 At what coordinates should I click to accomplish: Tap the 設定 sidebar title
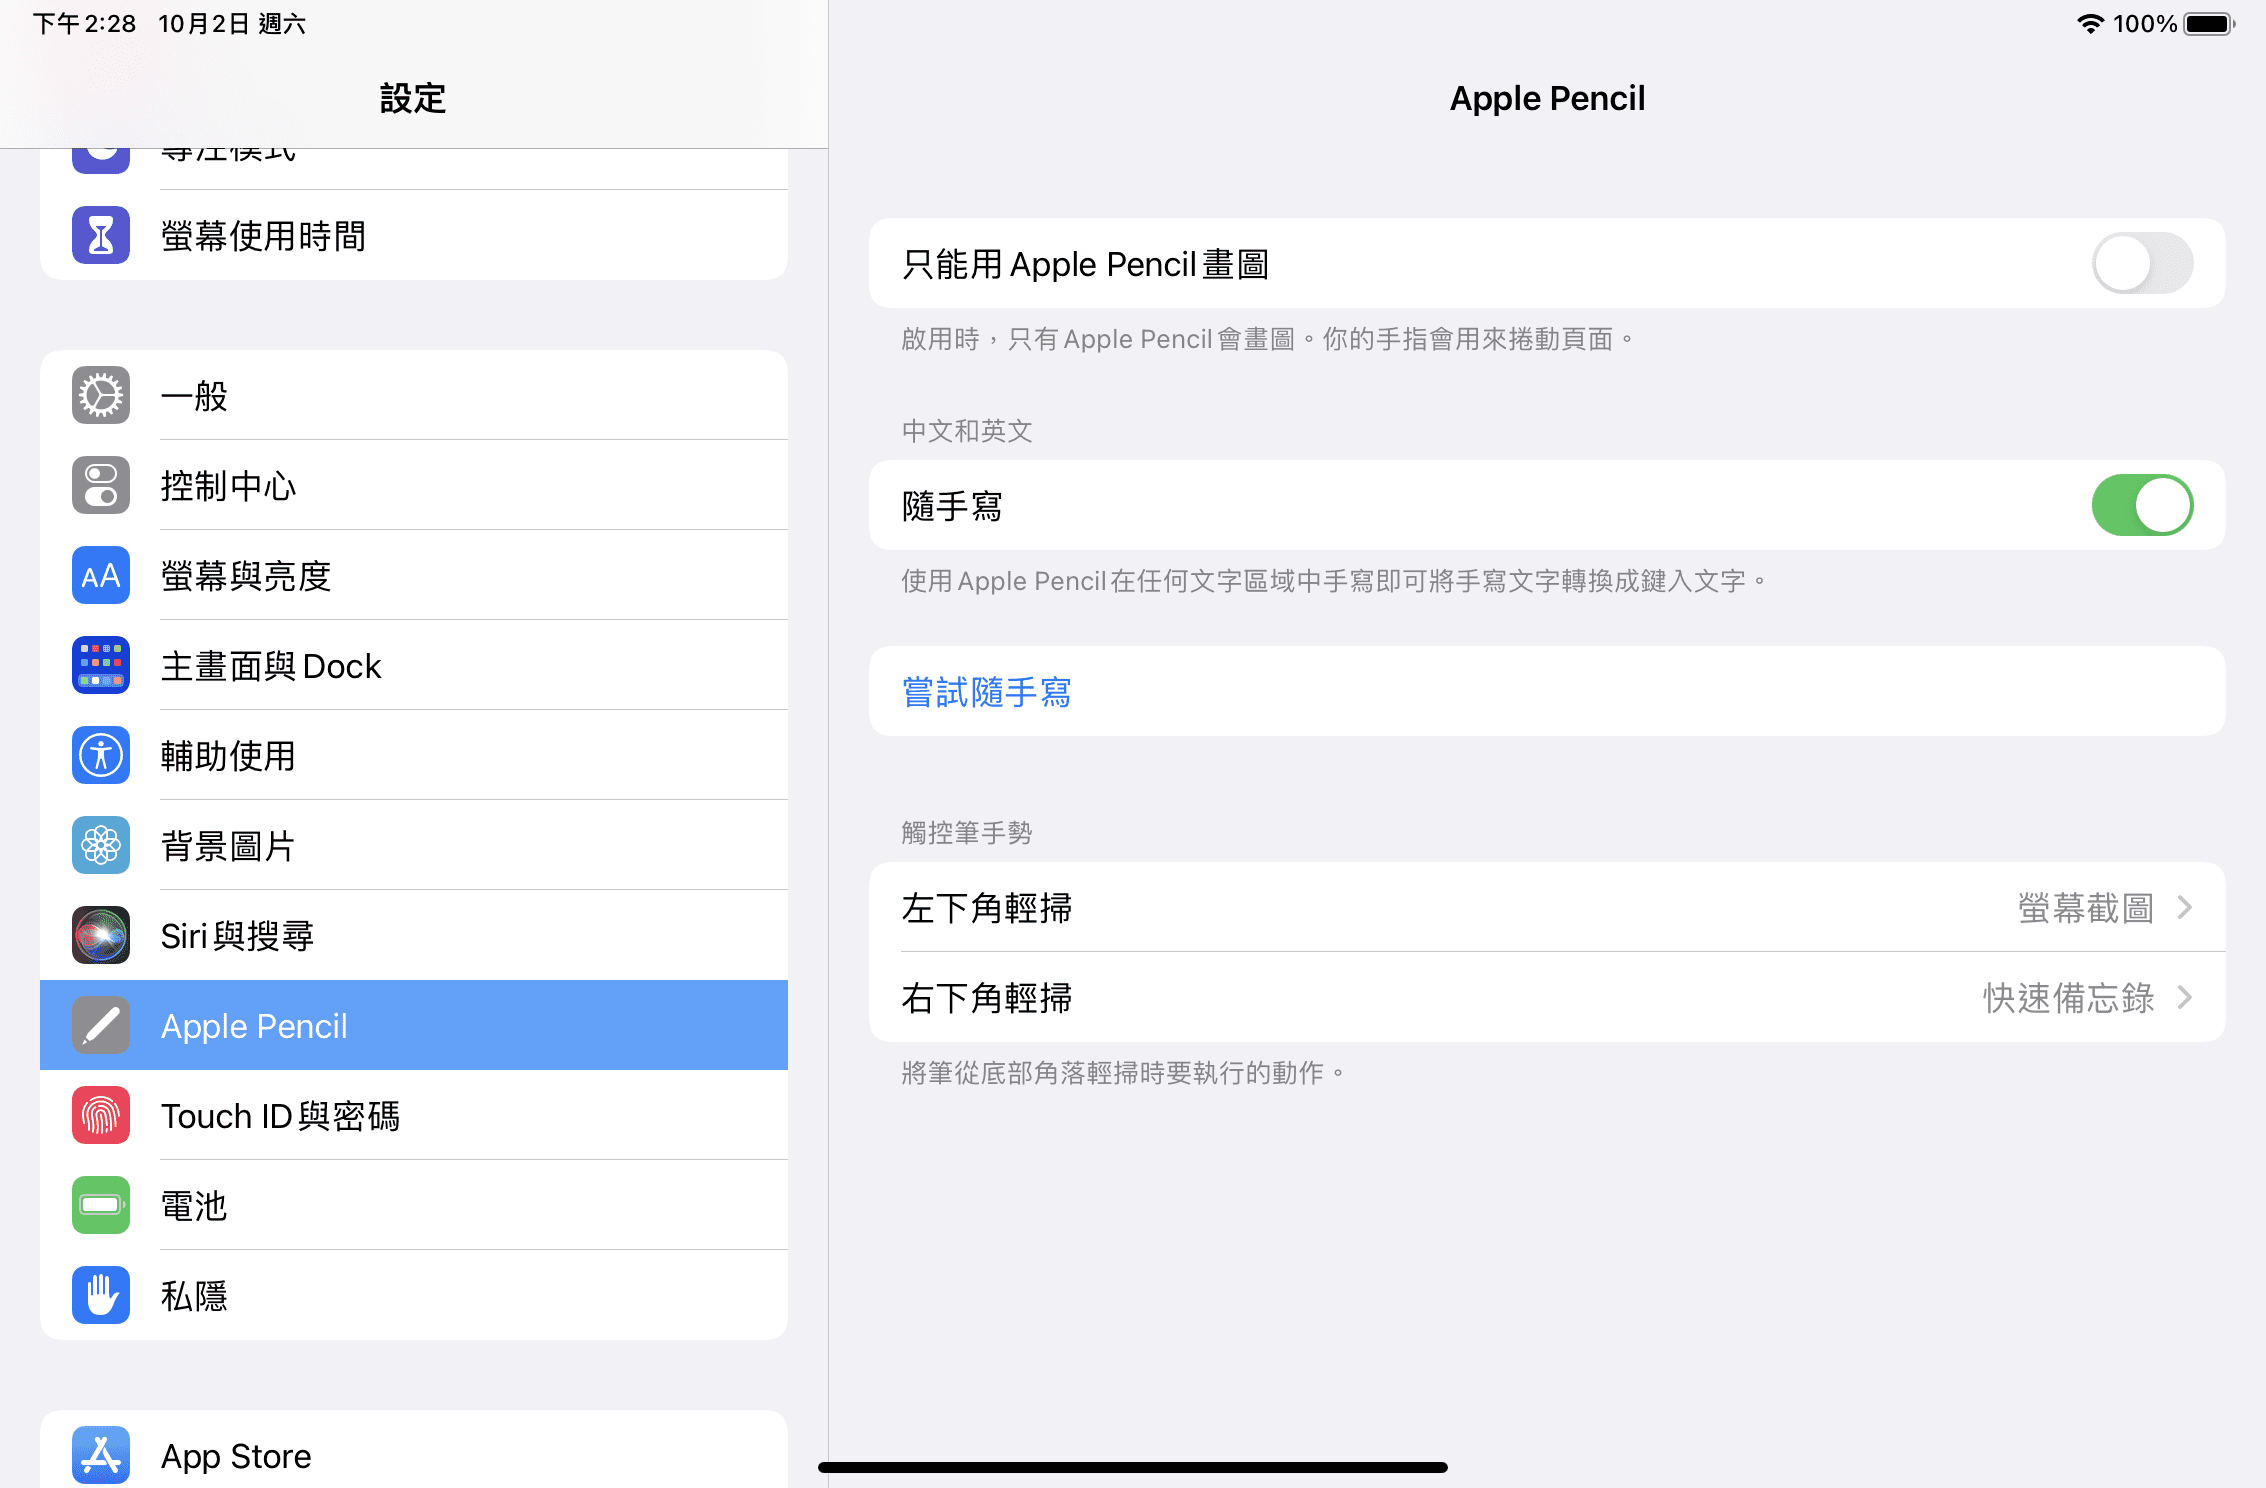(x=413, y=98)
